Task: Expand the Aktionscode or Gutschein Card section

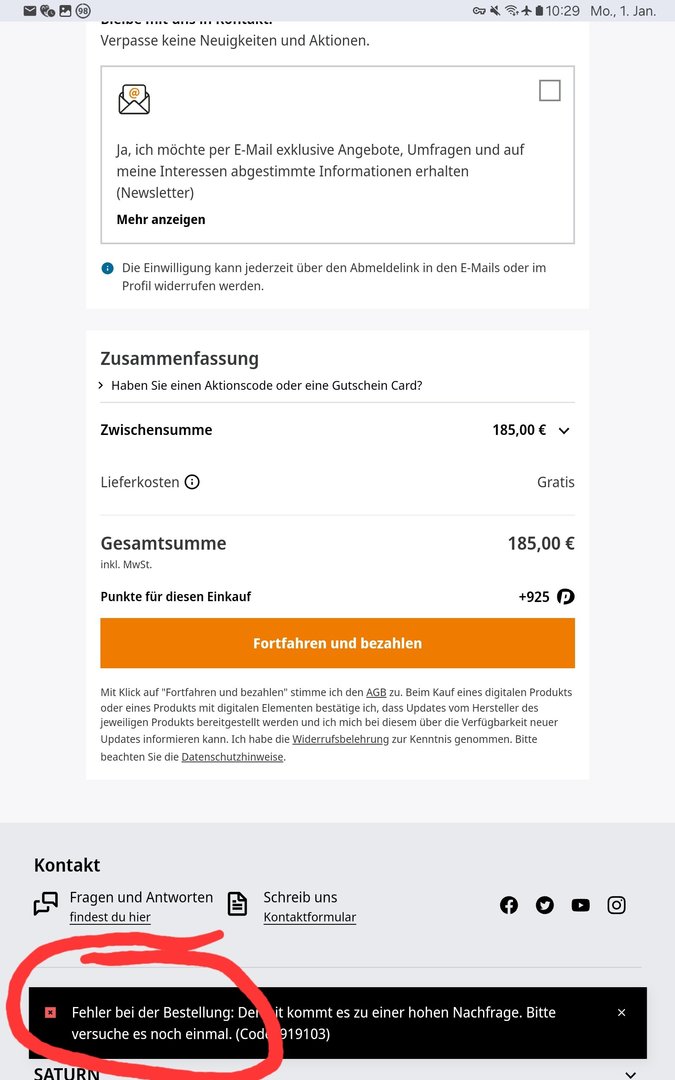Action: [261, 385]
